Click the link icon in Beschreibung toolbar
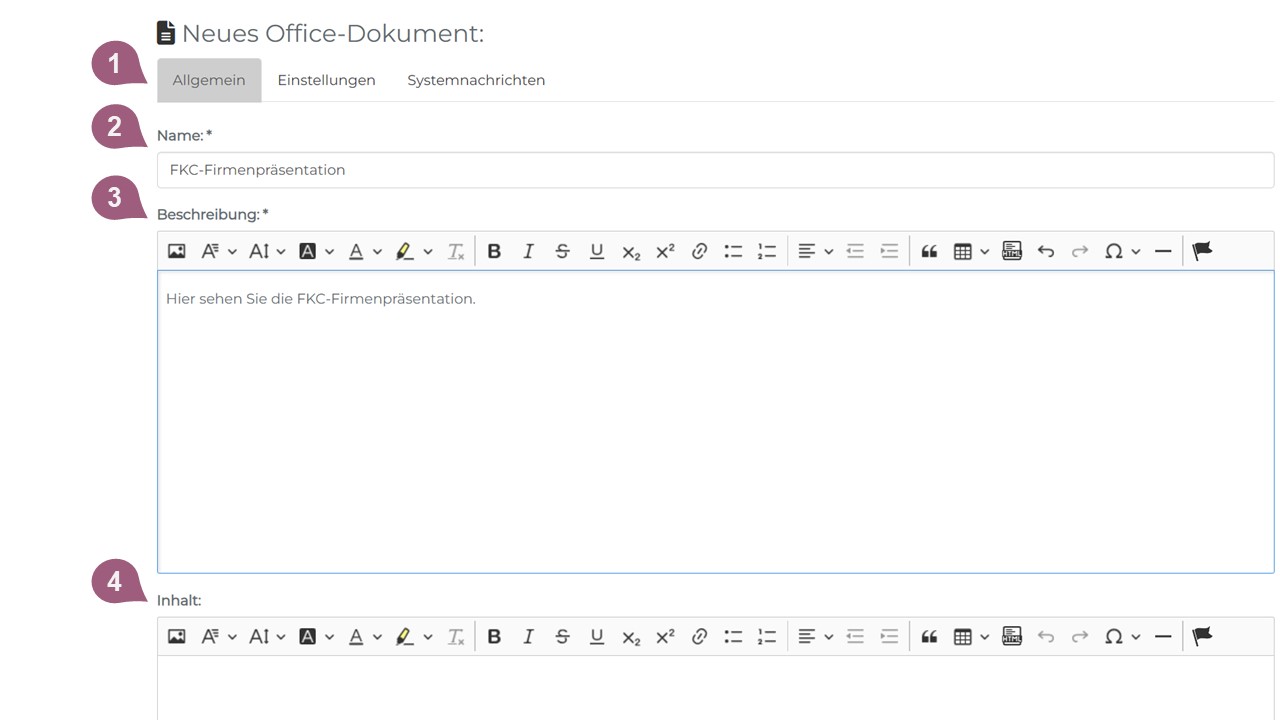This screenshot has width=1280, height=720. pyautogui.click(x=699, y=251)
